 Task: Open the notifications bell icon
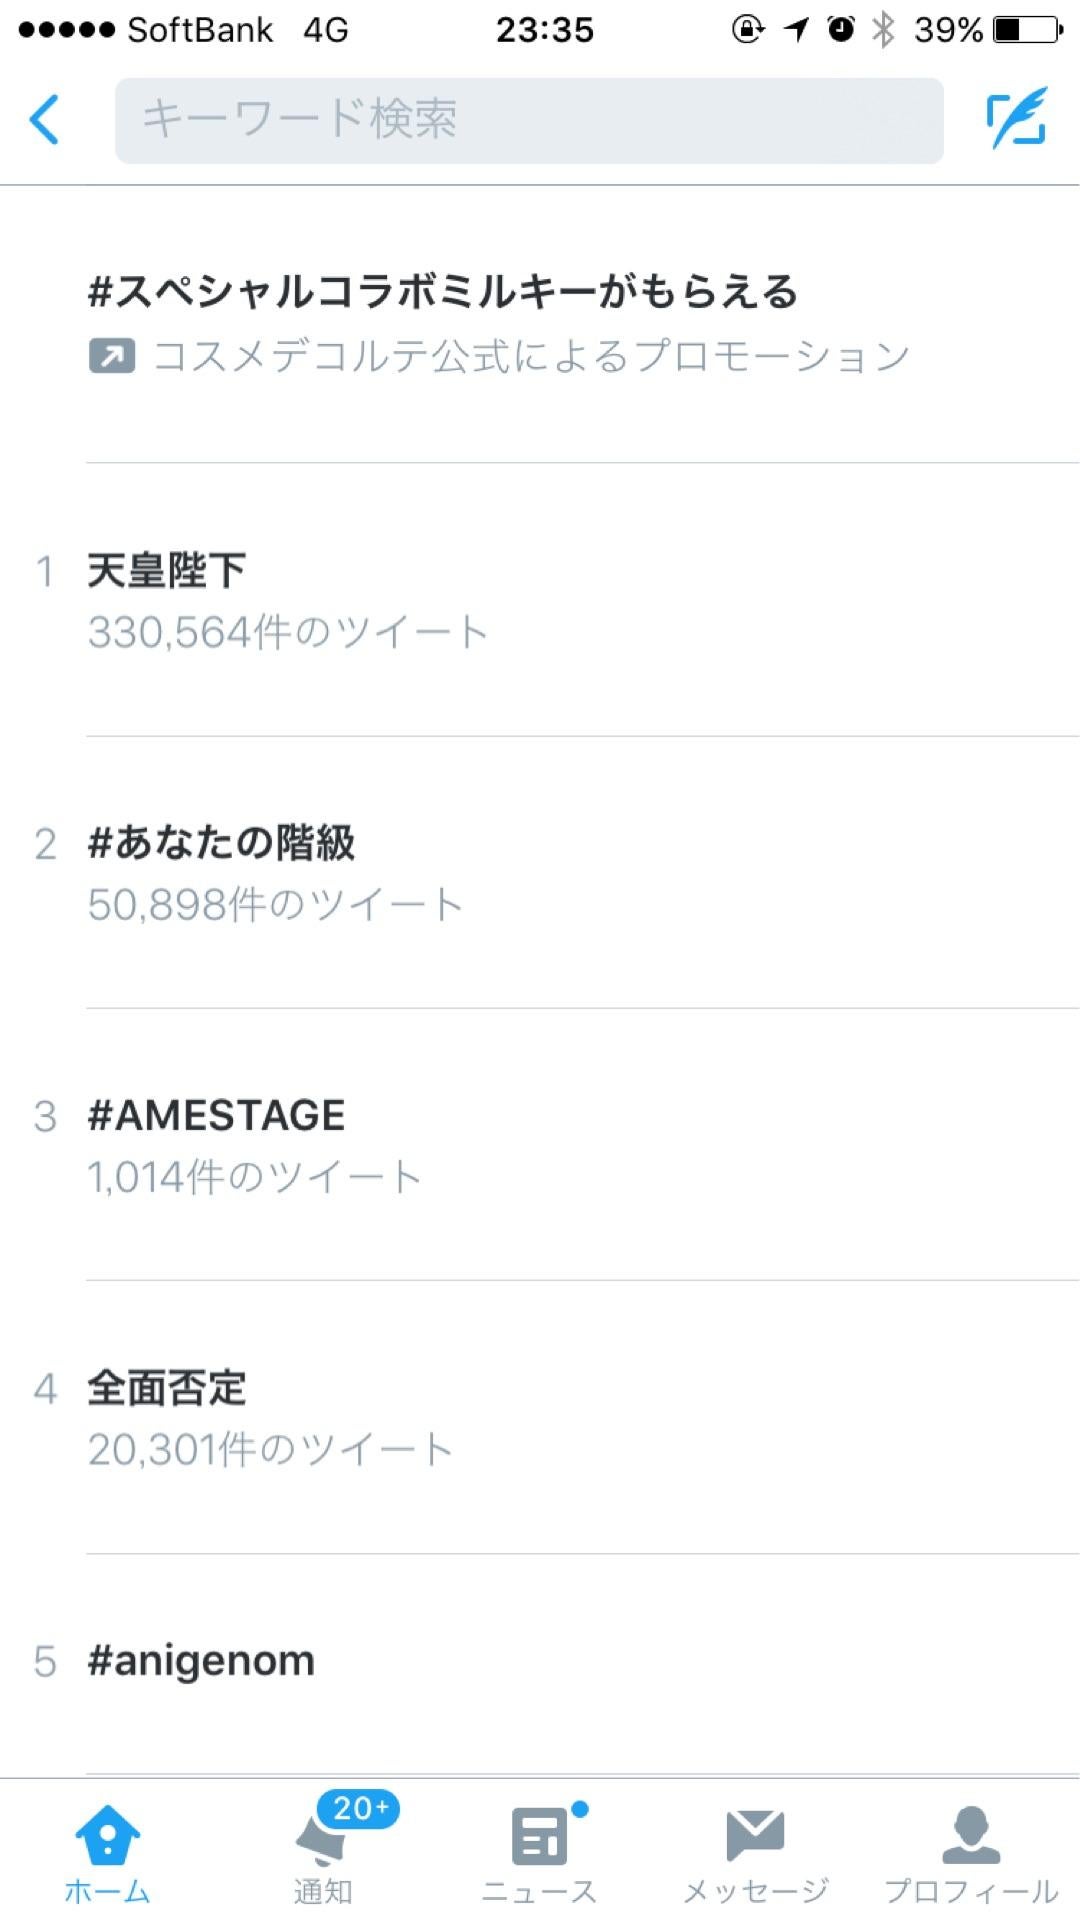tap(322, 1840)
